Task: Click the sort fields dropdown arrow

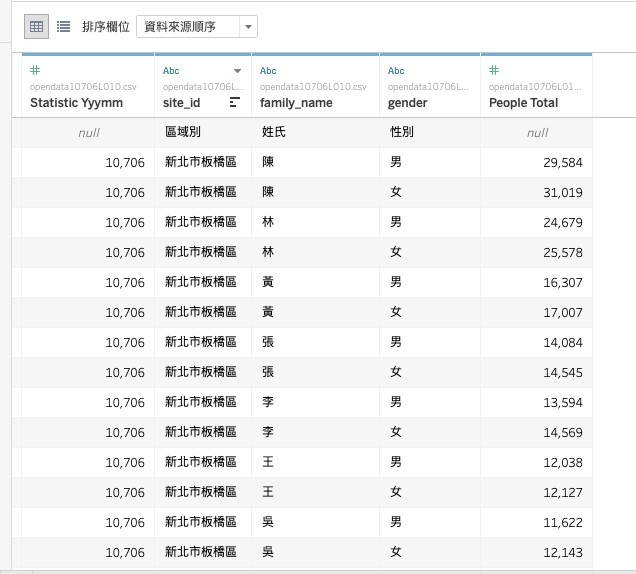Action: coord(248,27)
